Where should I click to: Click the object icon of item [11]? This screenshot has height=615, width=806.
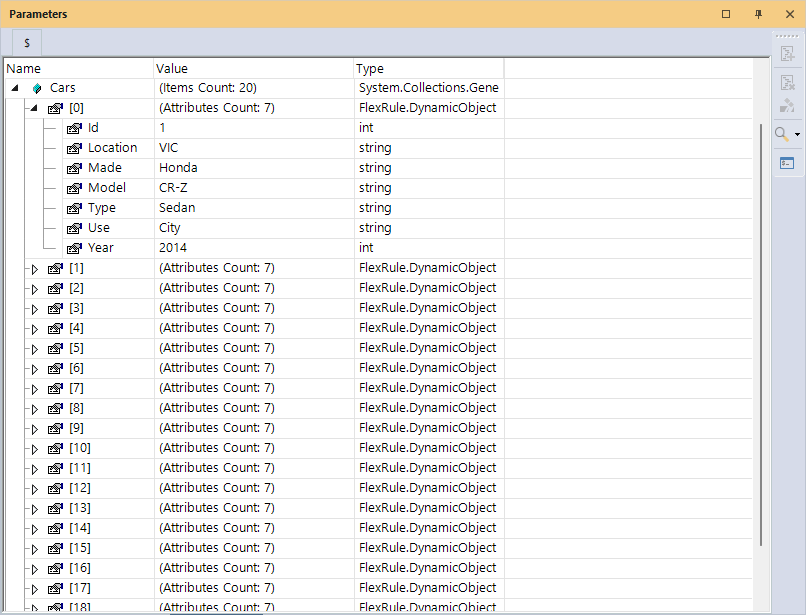56,468
